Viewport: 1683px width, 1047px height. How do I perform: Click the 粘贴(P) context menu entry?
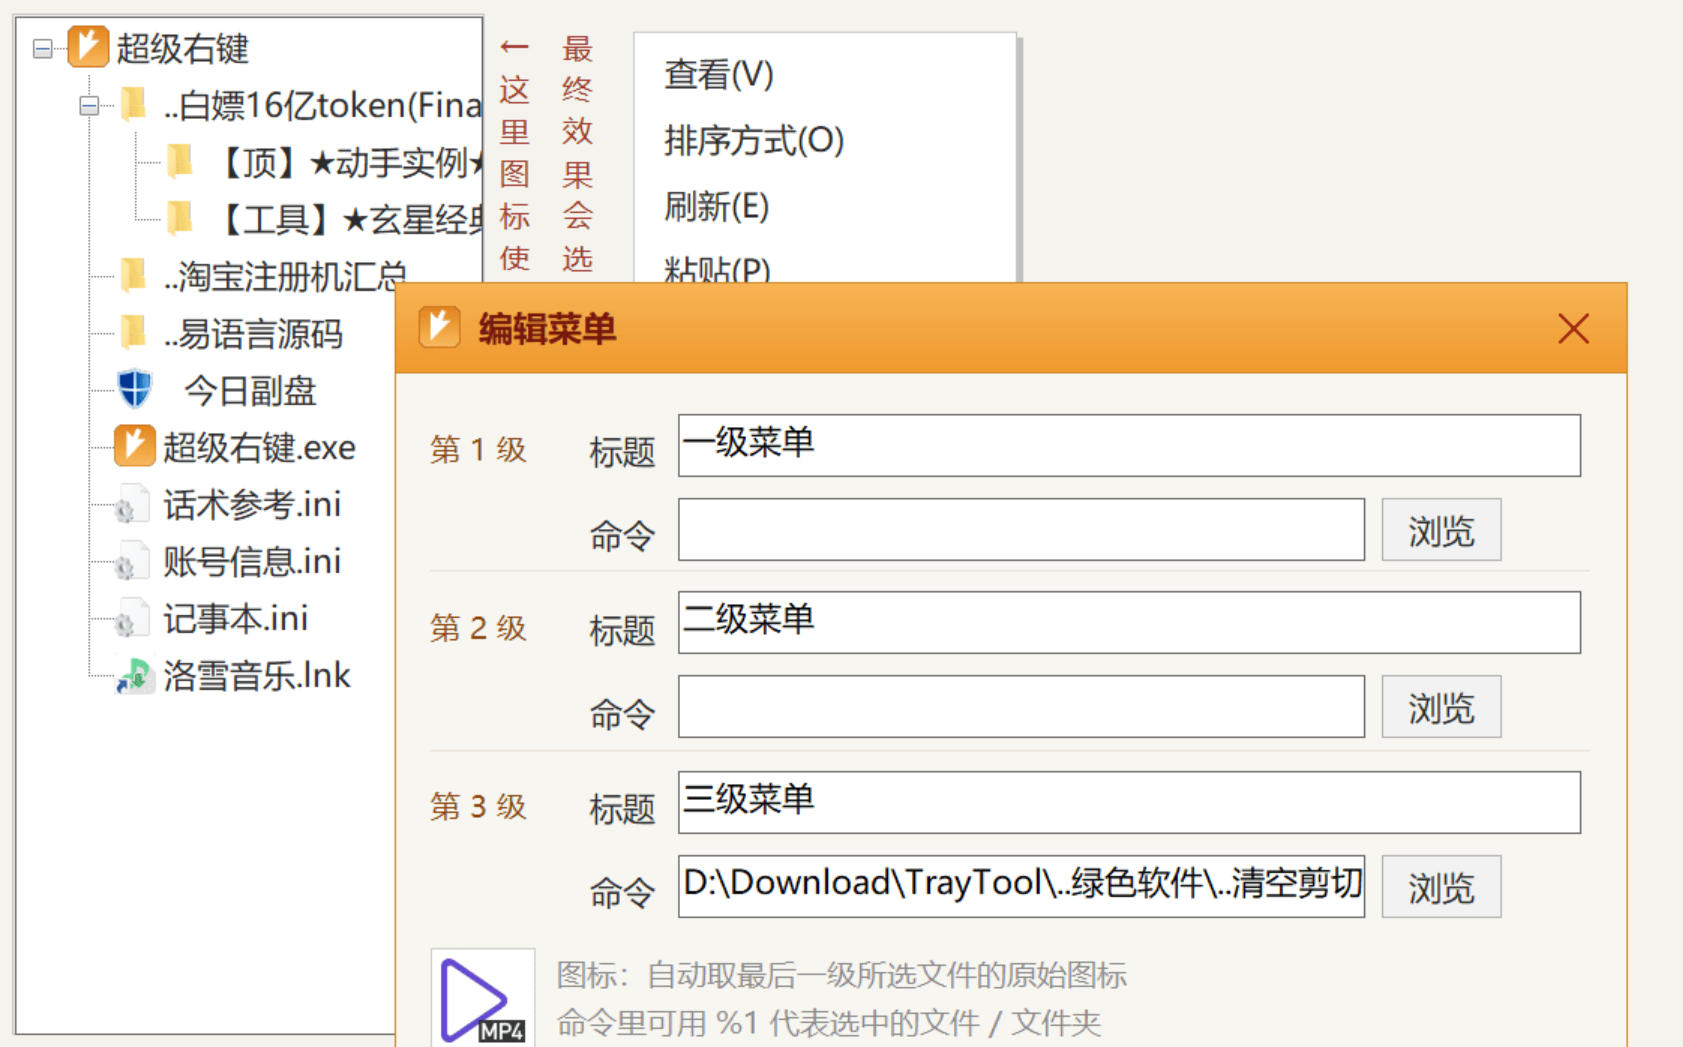(x=717, y=269)
